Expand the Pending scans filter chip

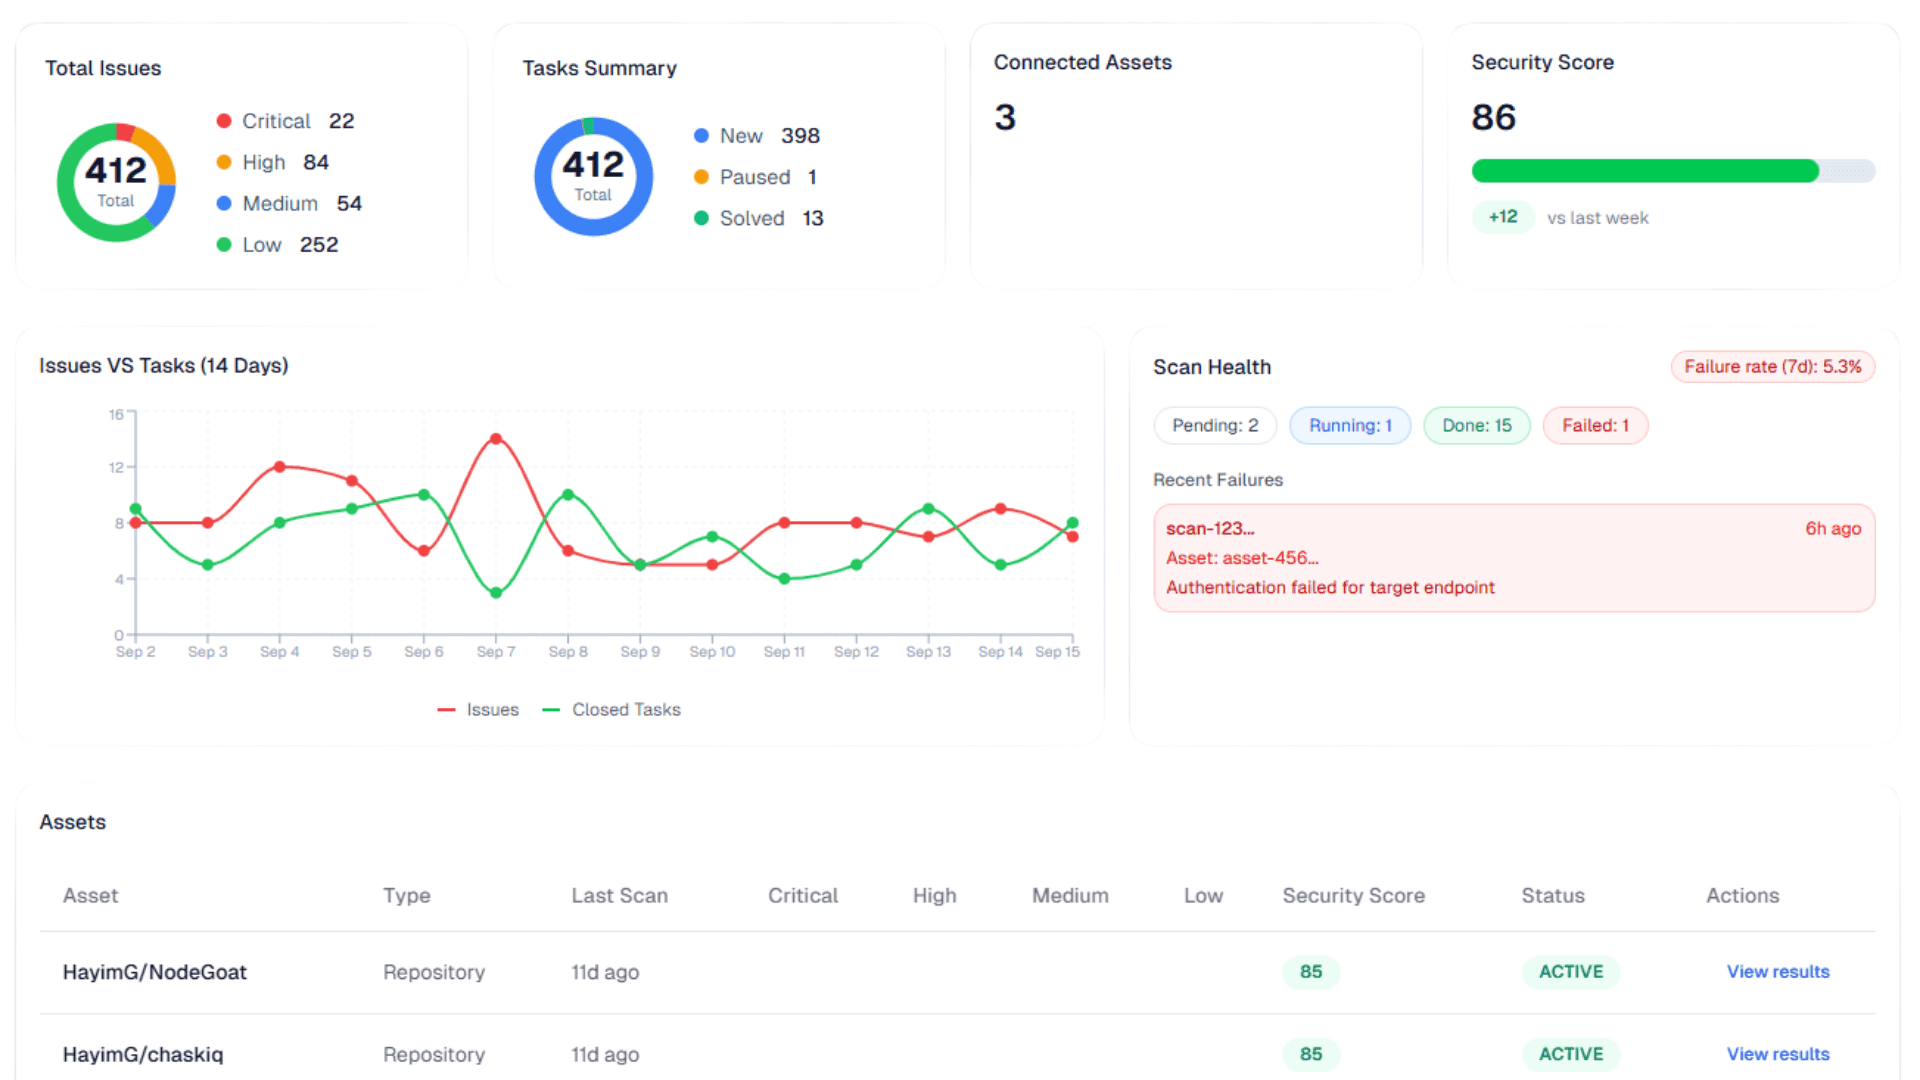(x=1215, y=425)
